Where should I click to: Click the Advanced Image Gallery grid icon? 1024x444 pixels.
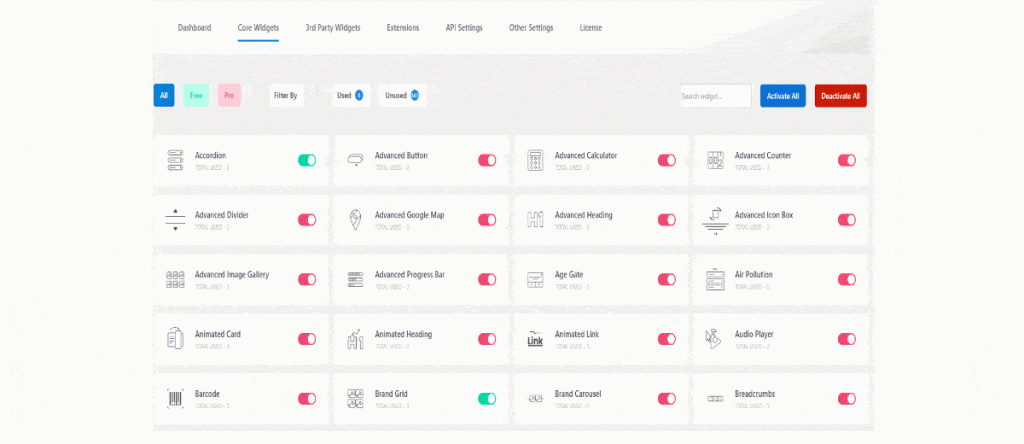(x=175, y=279)
